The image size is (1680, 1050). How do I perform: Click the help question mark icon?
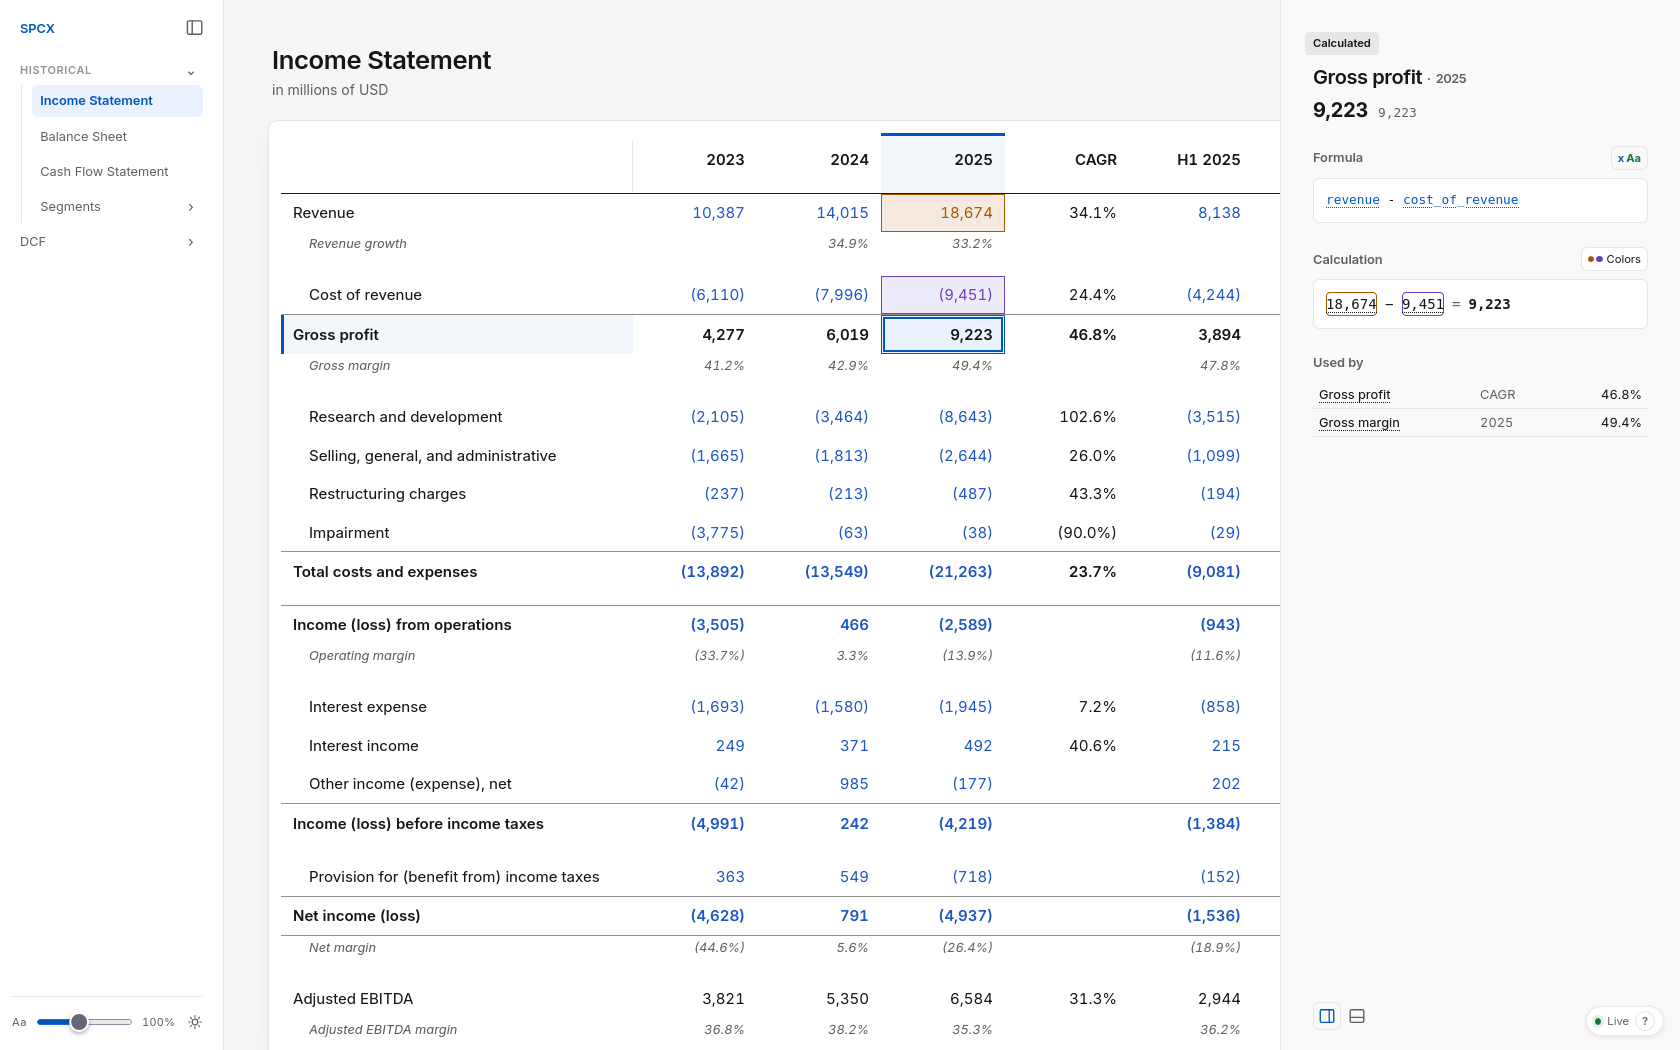1645,1021
